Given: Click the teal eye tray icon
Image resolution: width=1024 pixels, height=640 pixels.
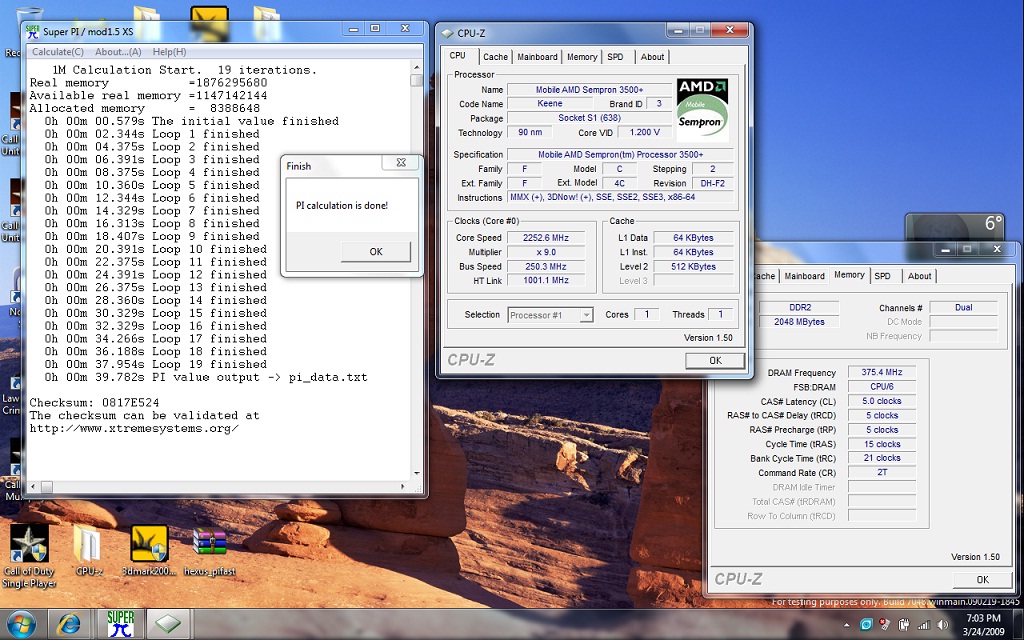Looking at the screenshot, I should pyautogui.click(x=866, y=625).
